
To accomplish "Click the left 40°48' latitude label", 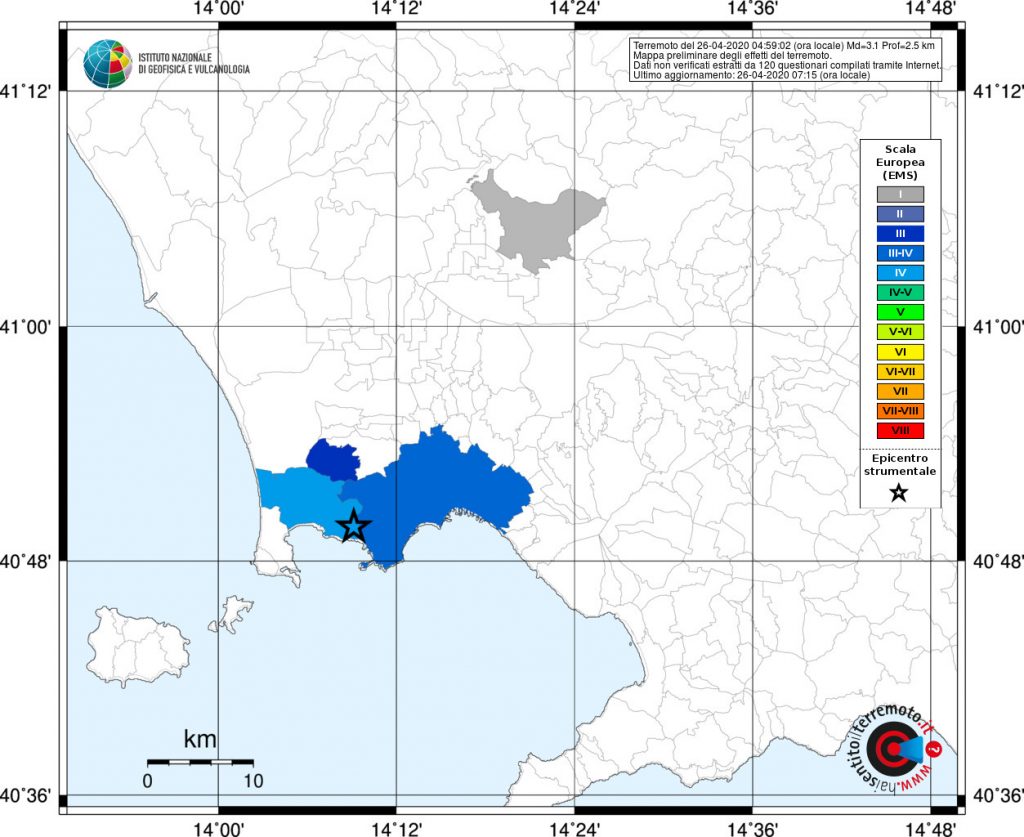I will point(25,561).
